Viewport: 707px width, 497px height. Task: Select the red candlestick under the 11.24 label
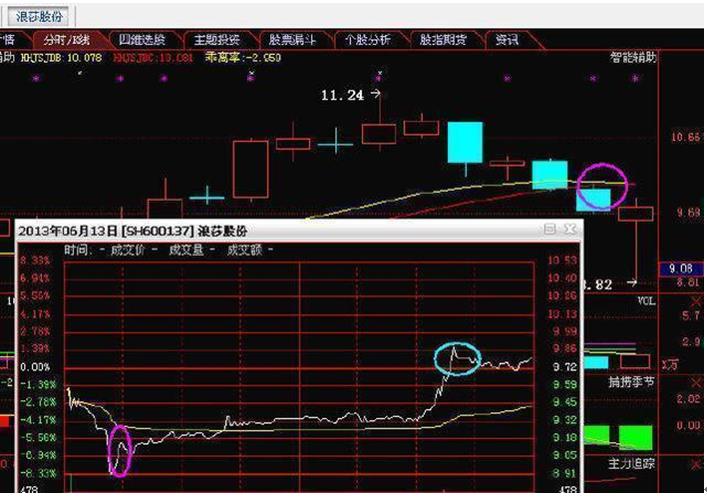coord(379,134)
